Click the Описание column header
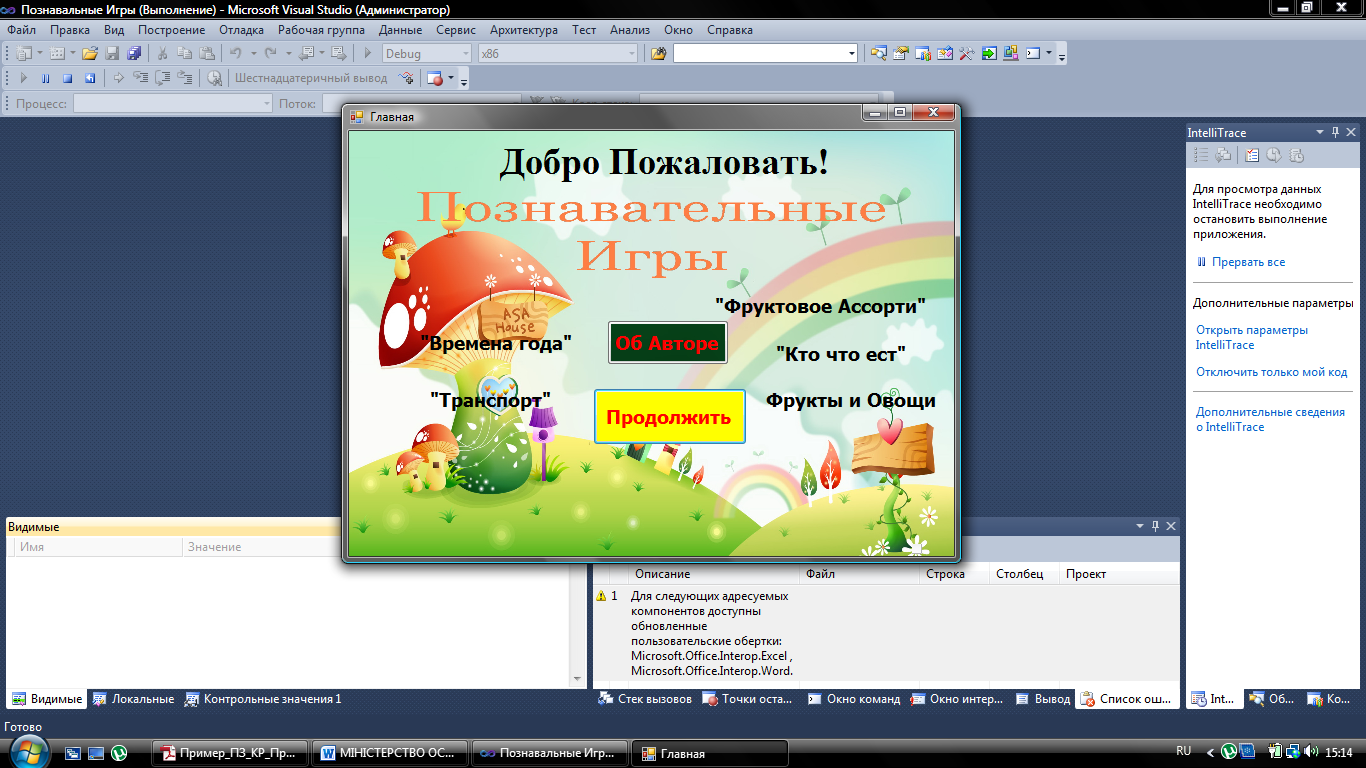This screenshot has height=768, width=1366. point(662,574)
